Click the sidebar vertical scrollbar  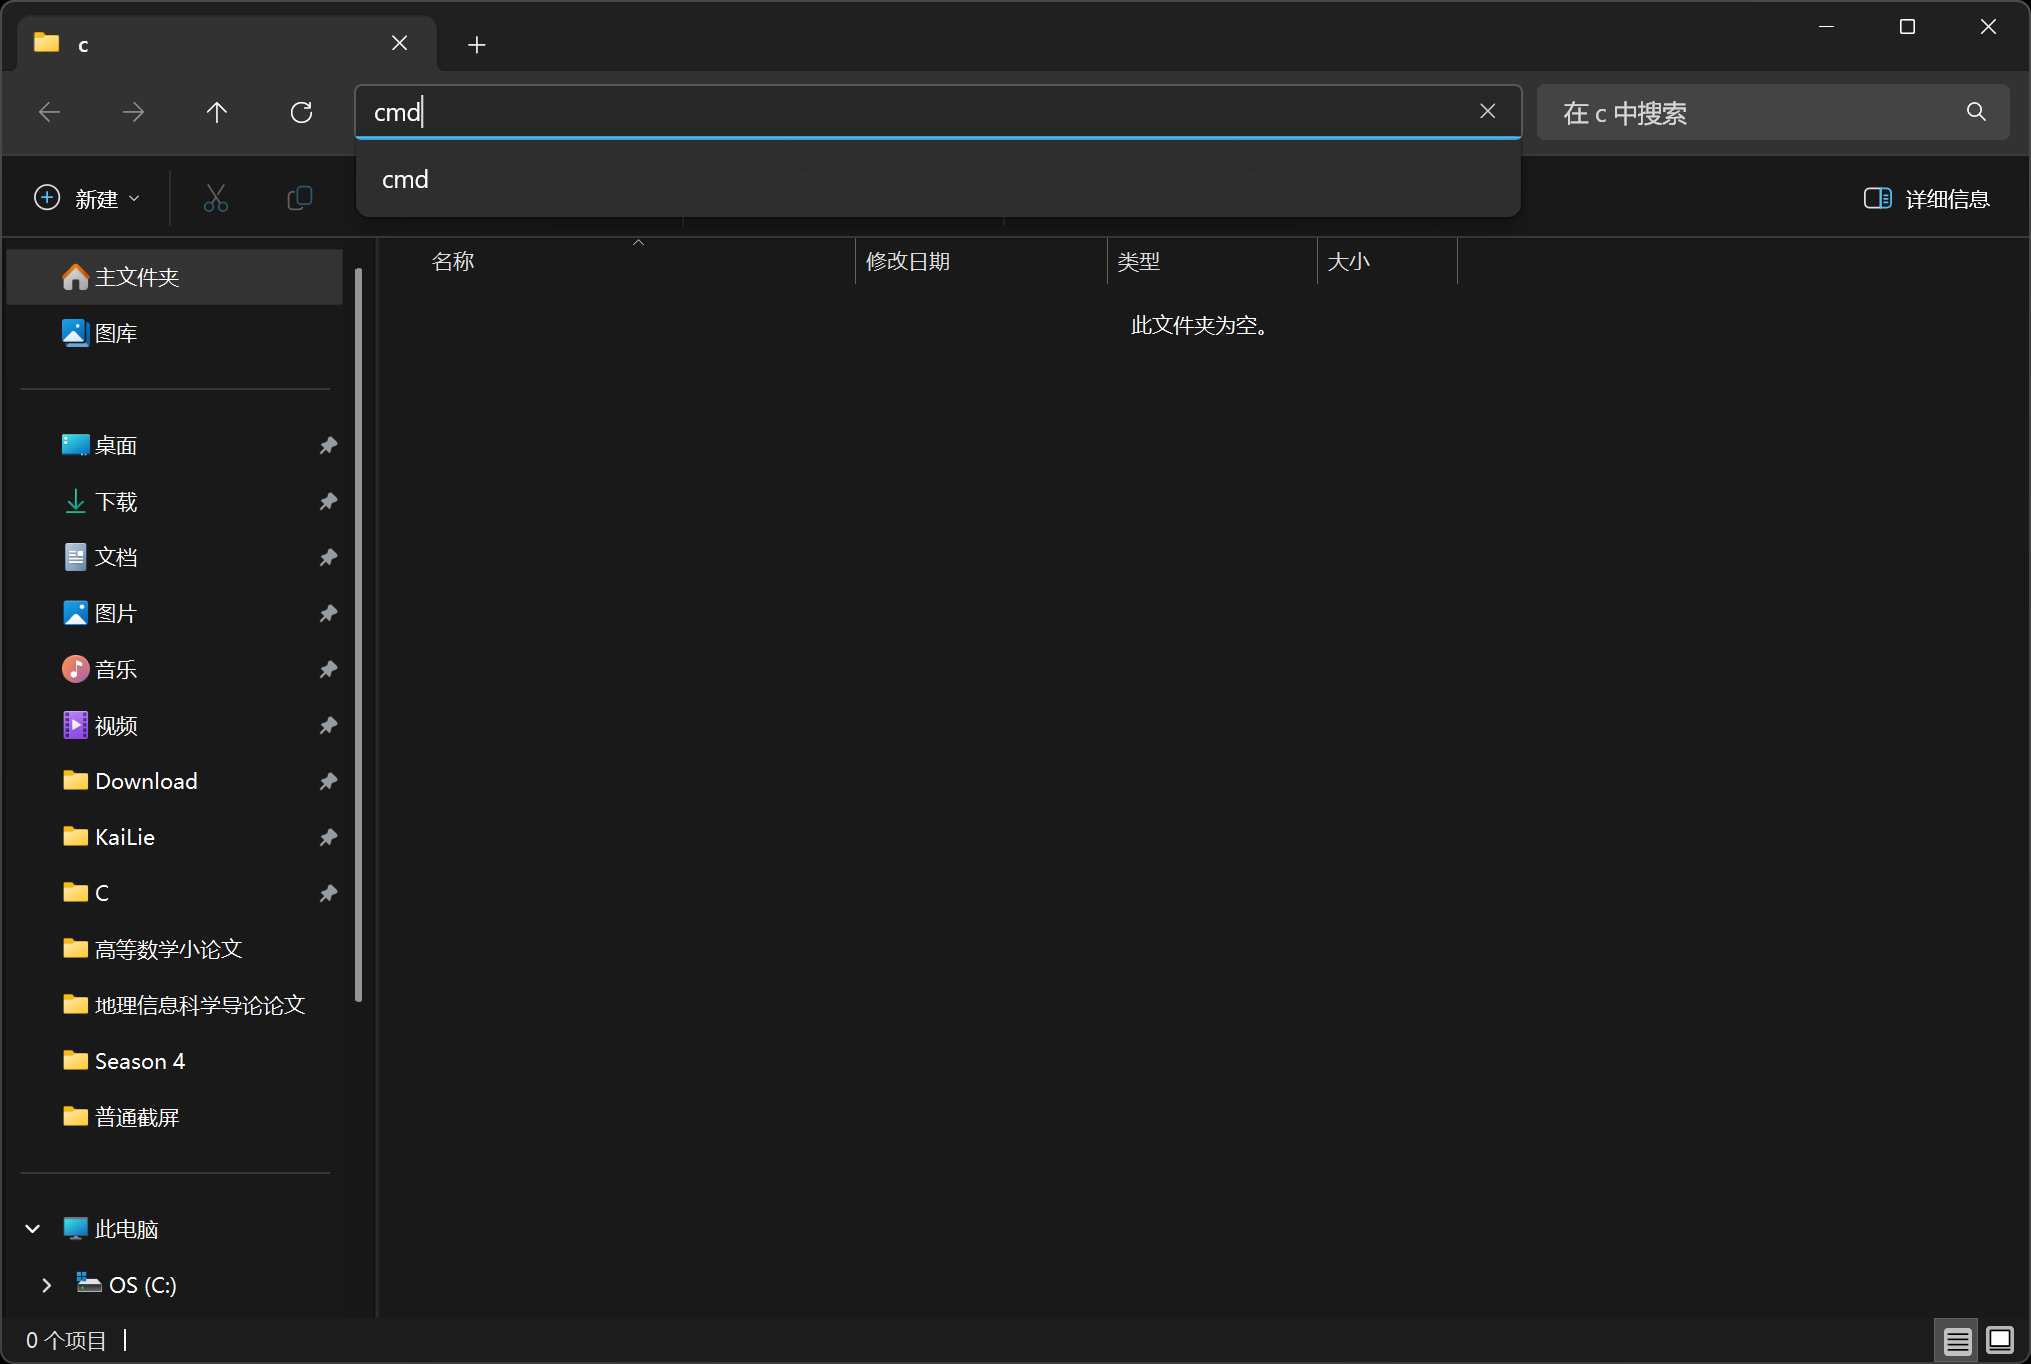[358, 634]
